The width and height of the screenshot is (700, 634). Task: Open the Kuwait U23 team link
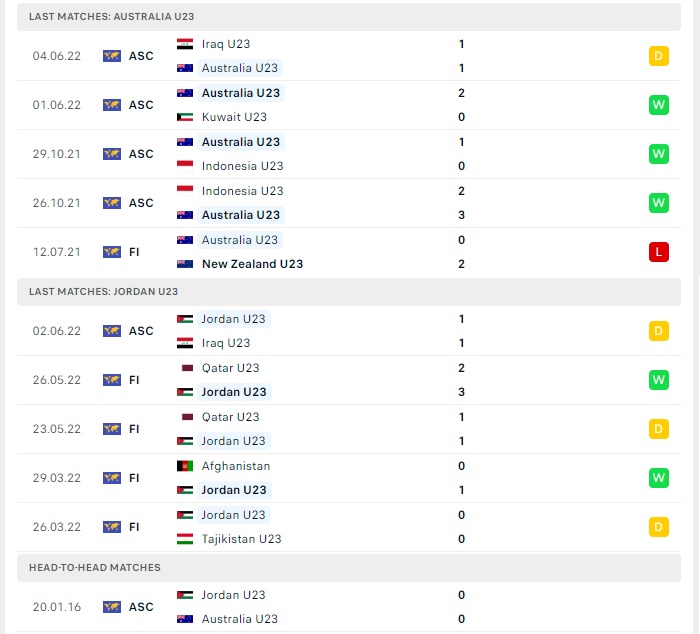pyautogui.click(x=234, y=117)
